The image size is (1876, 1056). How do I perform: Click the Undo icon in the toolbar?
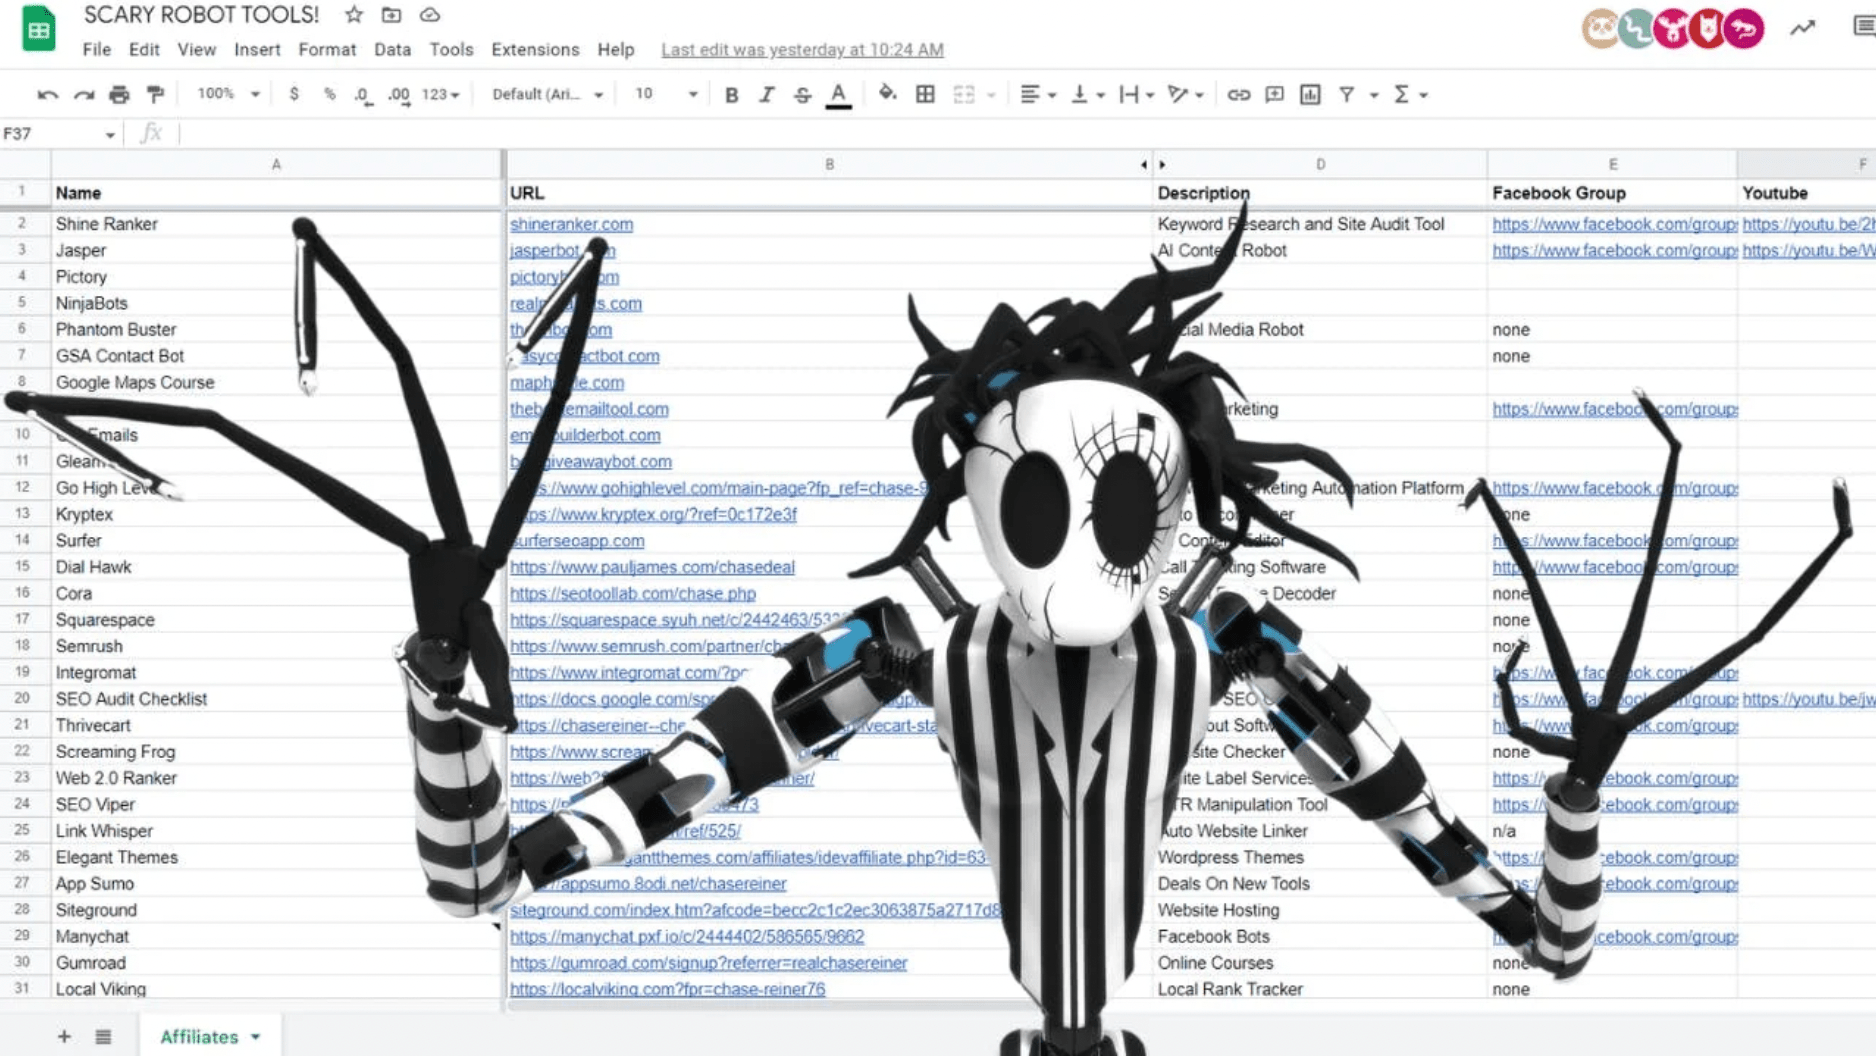(47, 94)
